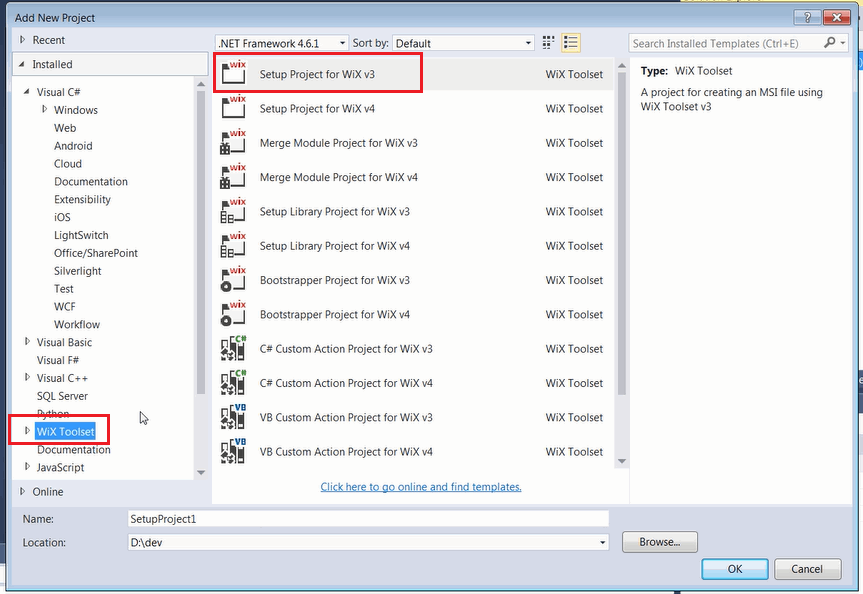Click the template list scrollbar down arrow
This screenshot has width=863, height=594.
(622, 461)
